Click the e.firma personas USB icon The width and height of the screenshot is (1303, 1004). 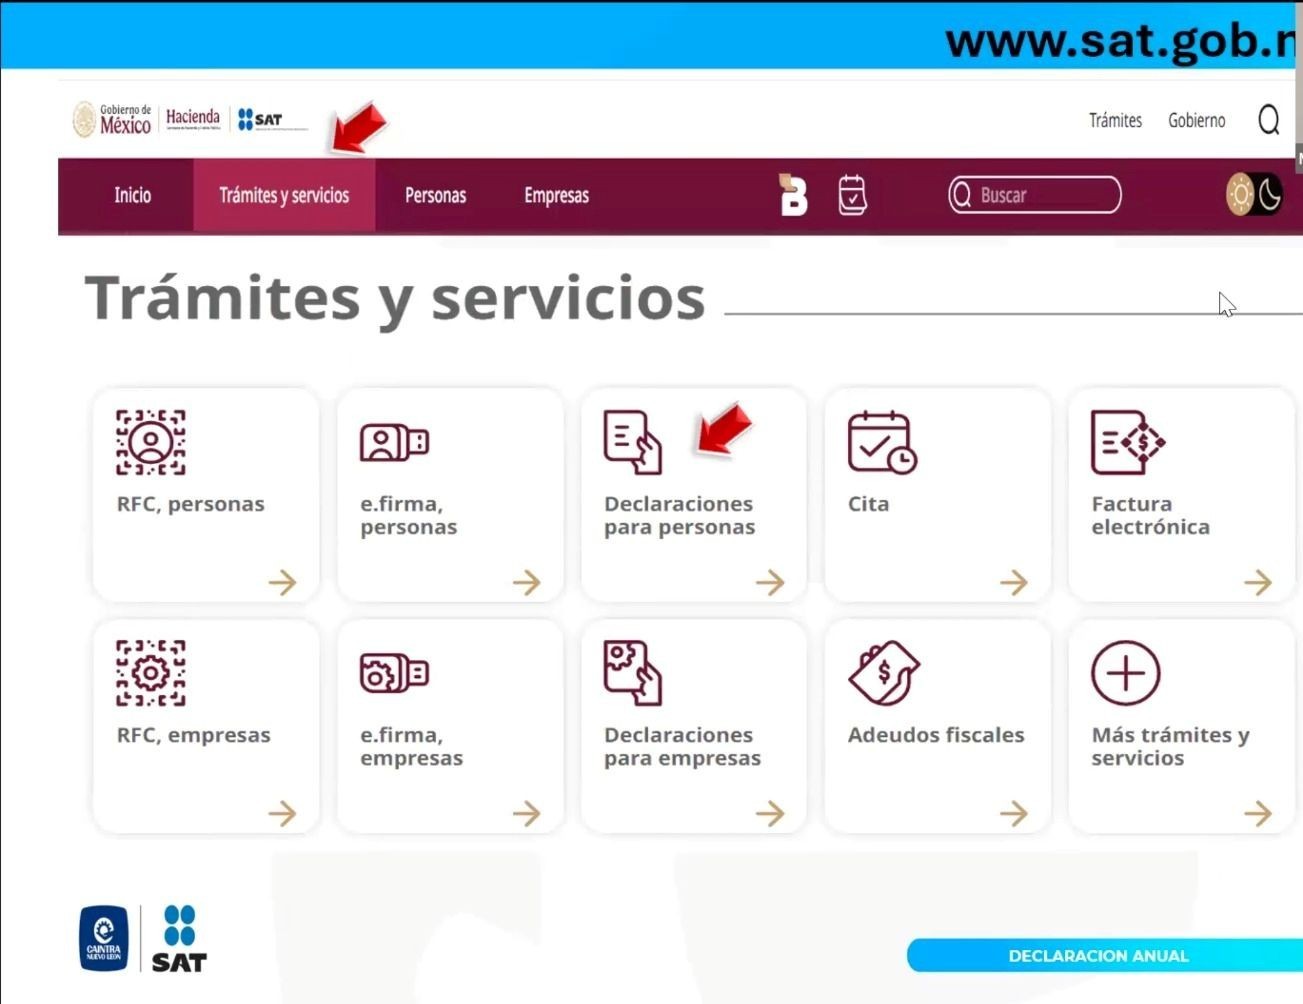tap(394, 442)
